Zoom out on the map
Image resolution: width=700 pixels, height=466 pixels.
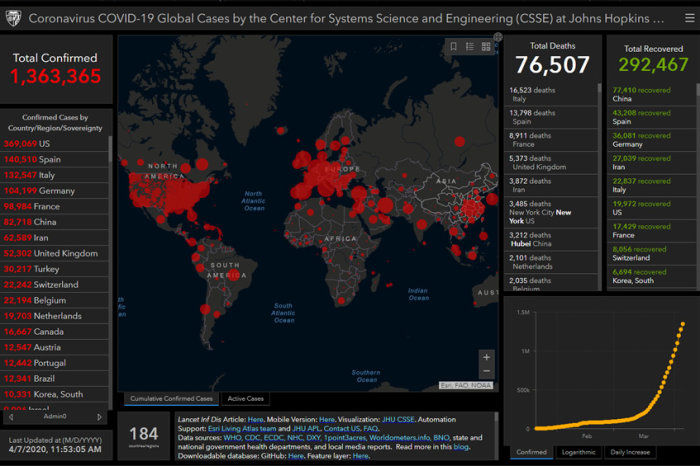[x=487, y=371]
